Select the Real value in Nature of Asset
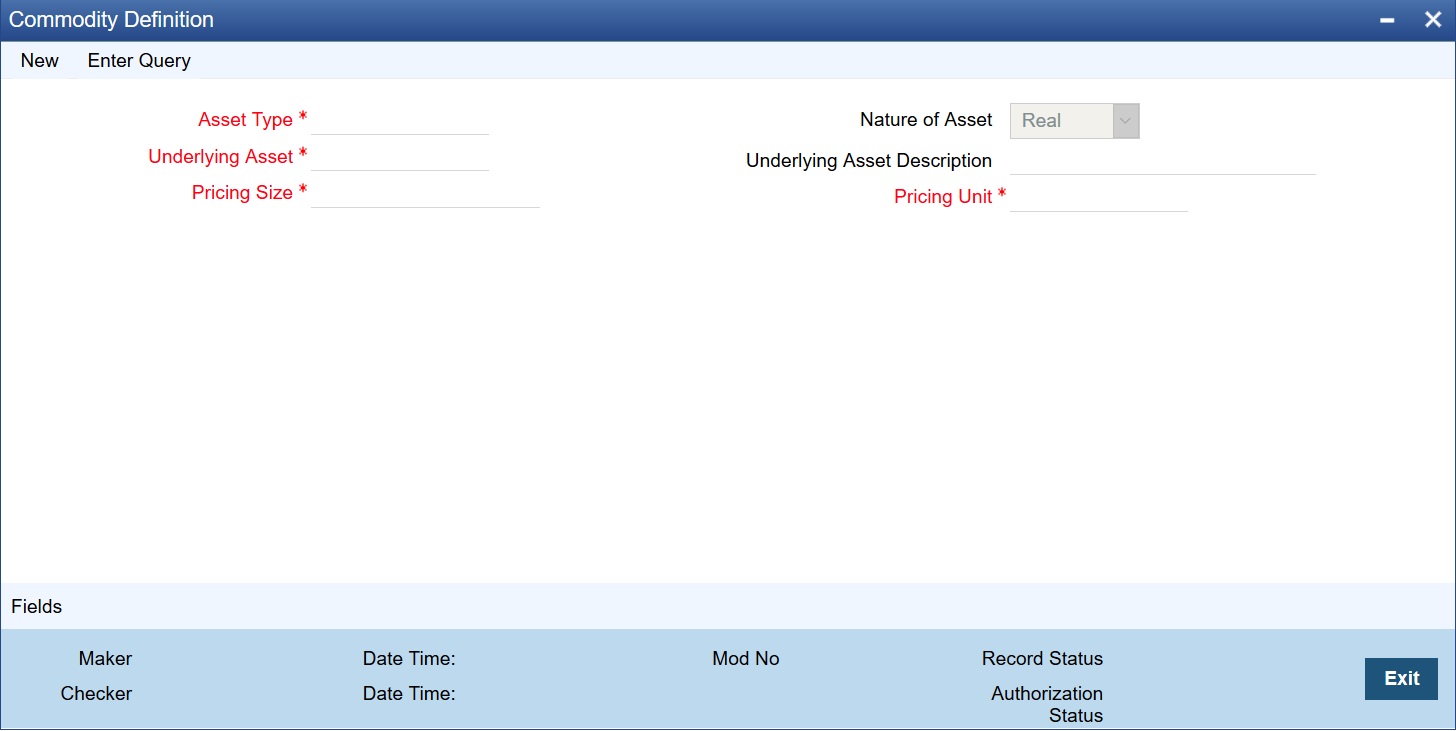Screen dimensions: 1456x731 point(1060,120)
